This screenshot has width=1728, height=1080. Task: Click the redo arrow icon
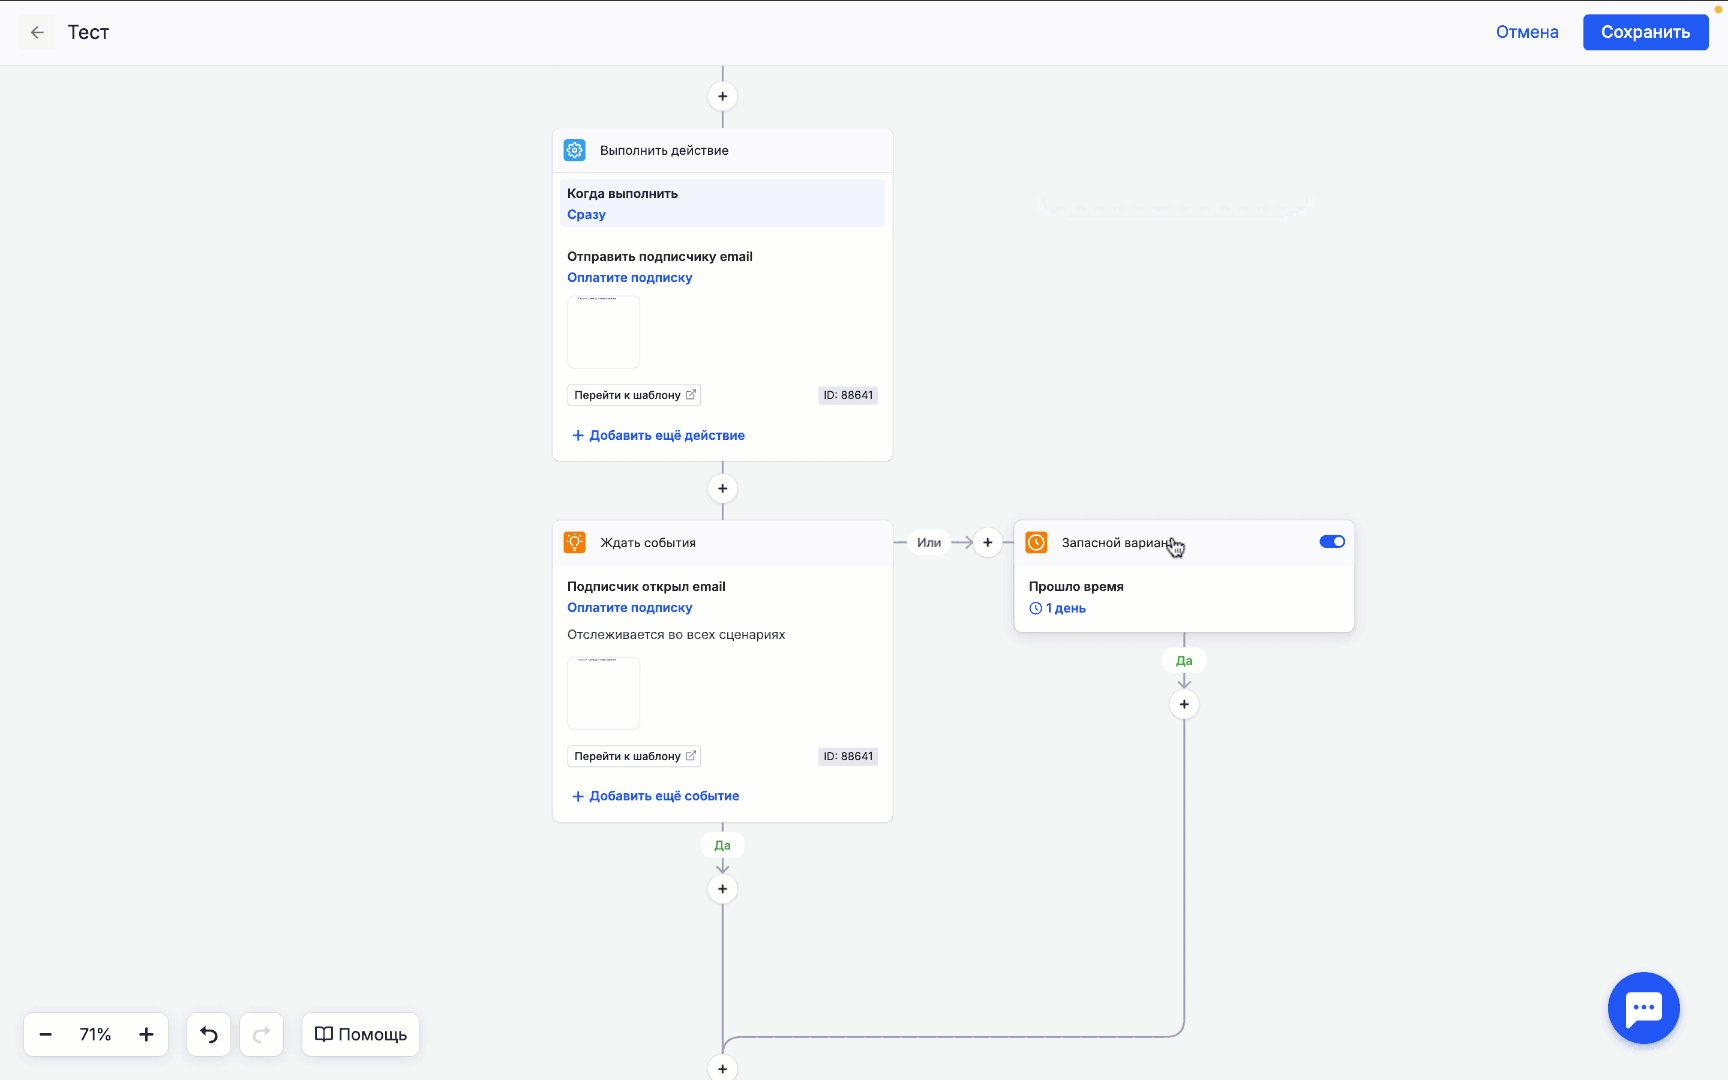point(261,1034)
